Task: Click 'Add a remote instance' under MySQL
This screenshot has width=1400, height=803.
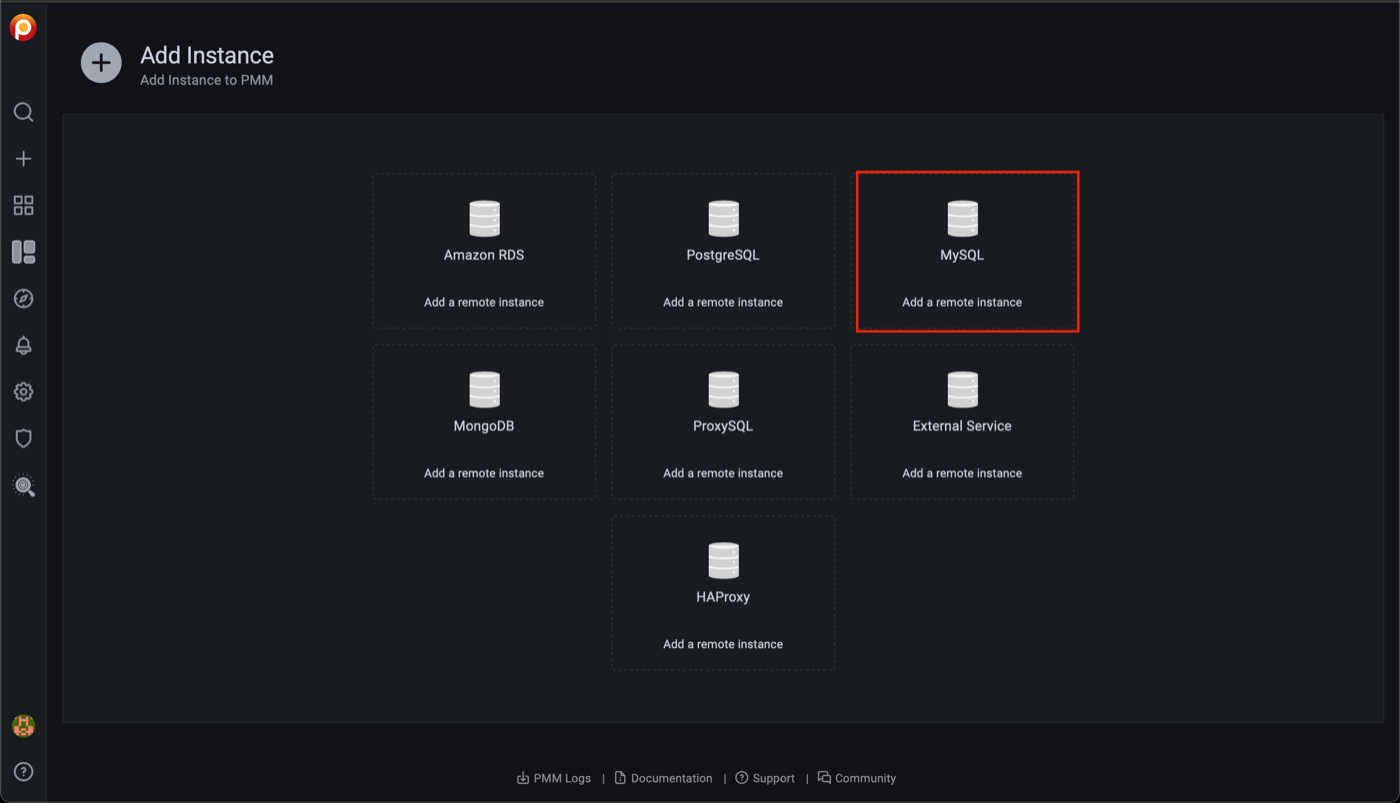Action: coord(962,302)
